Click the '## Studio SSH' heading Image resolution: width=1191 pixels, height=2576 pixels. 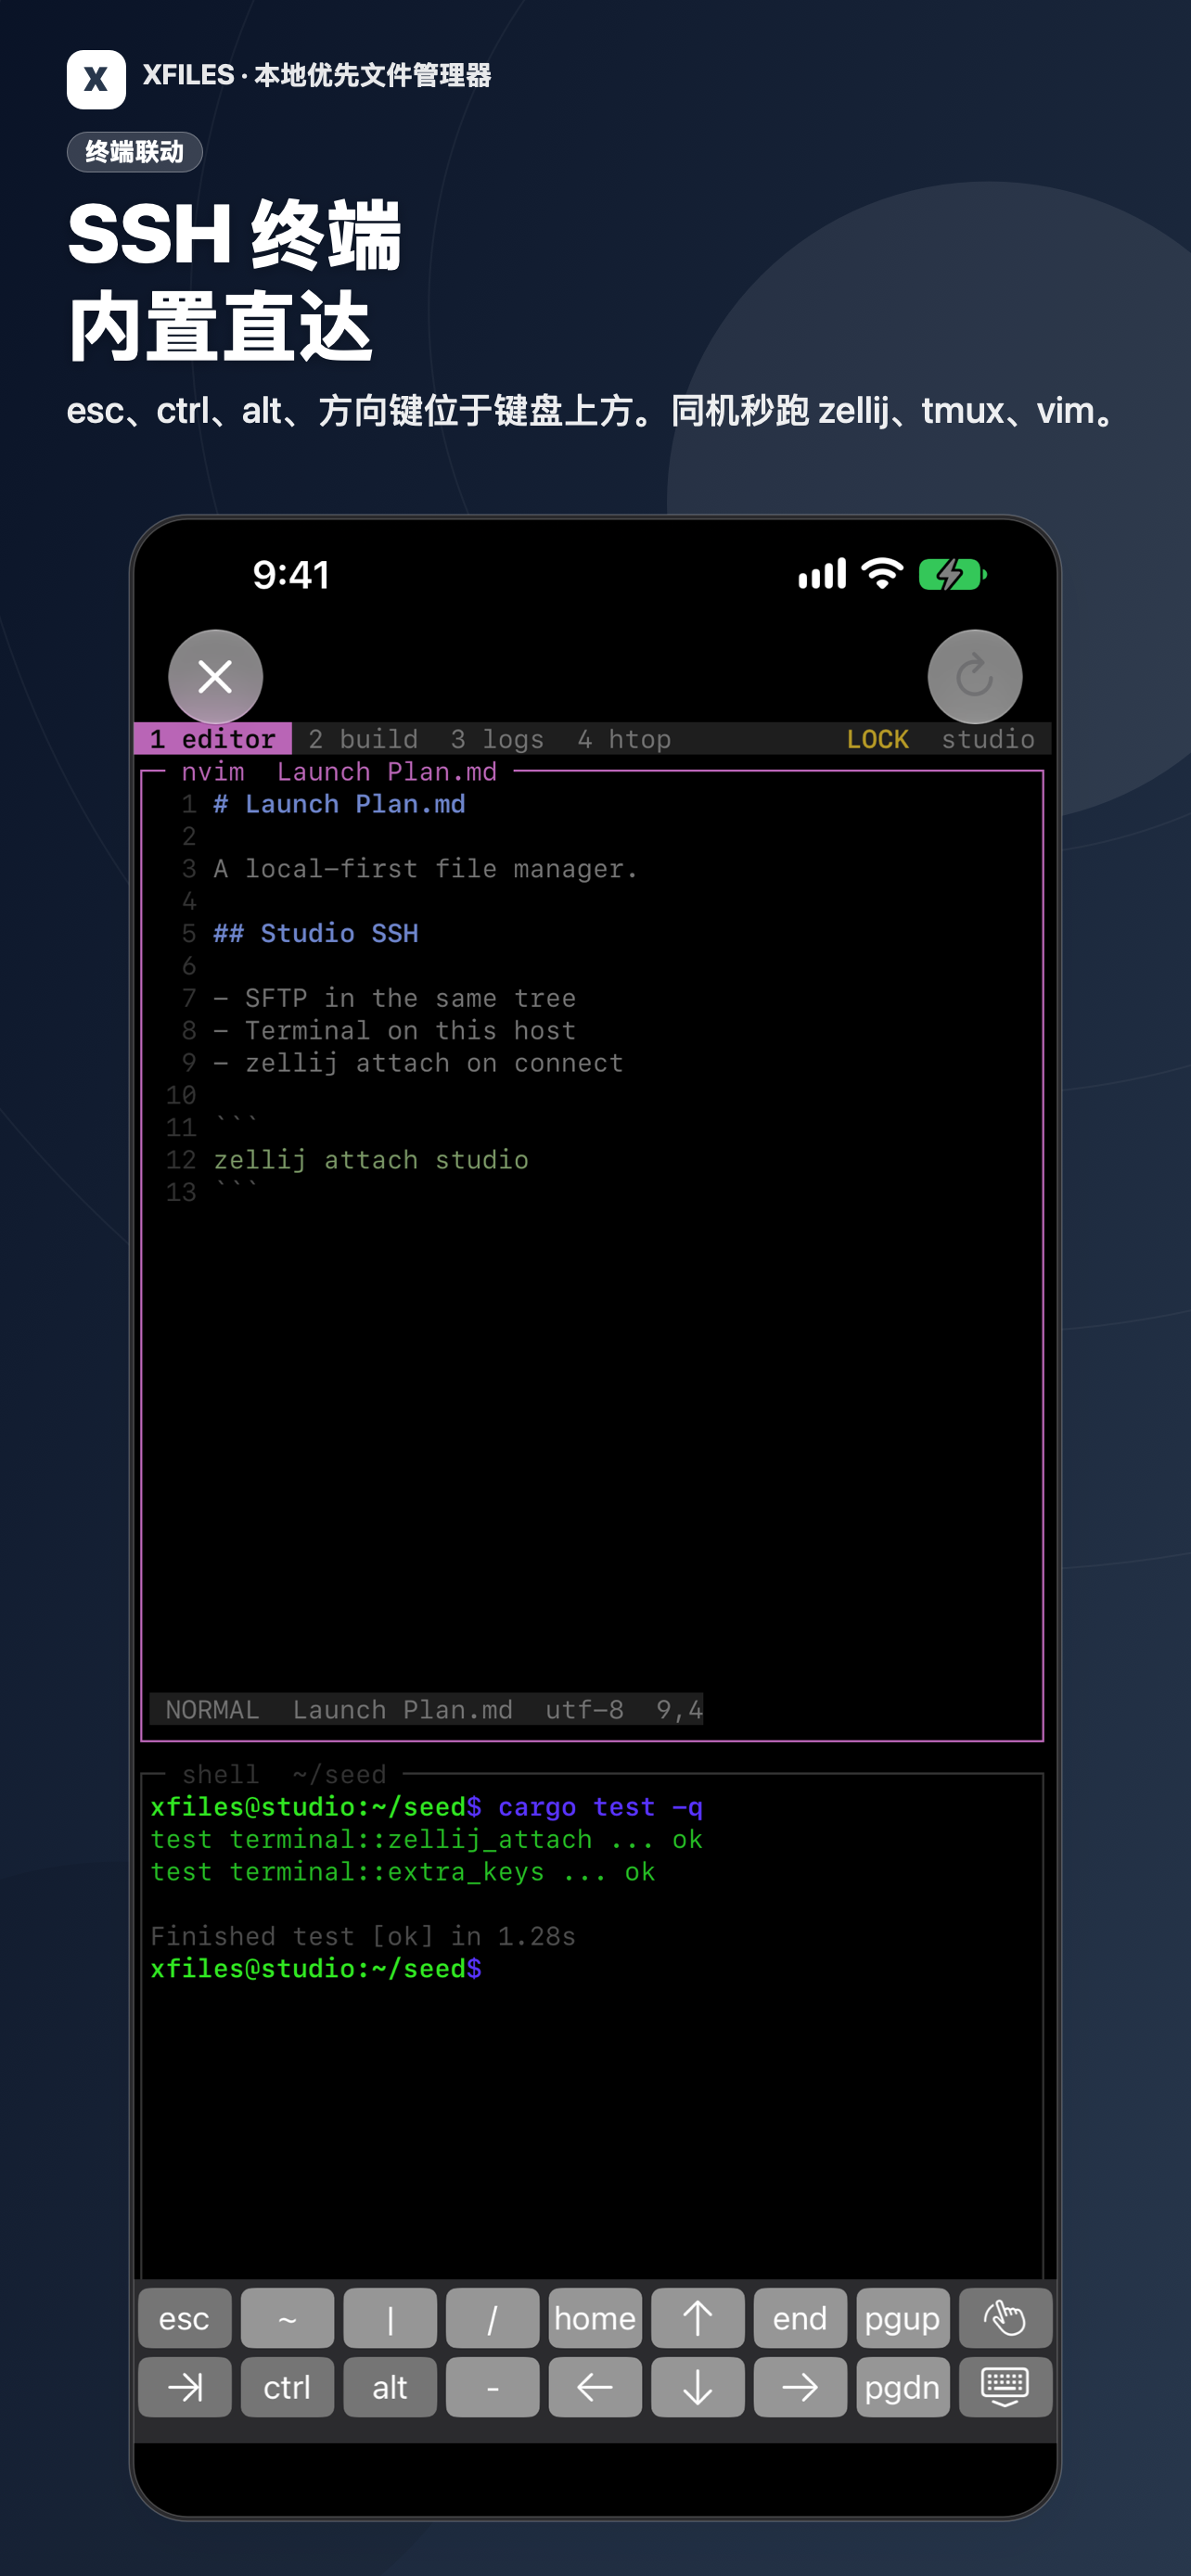tap(316, 933)
